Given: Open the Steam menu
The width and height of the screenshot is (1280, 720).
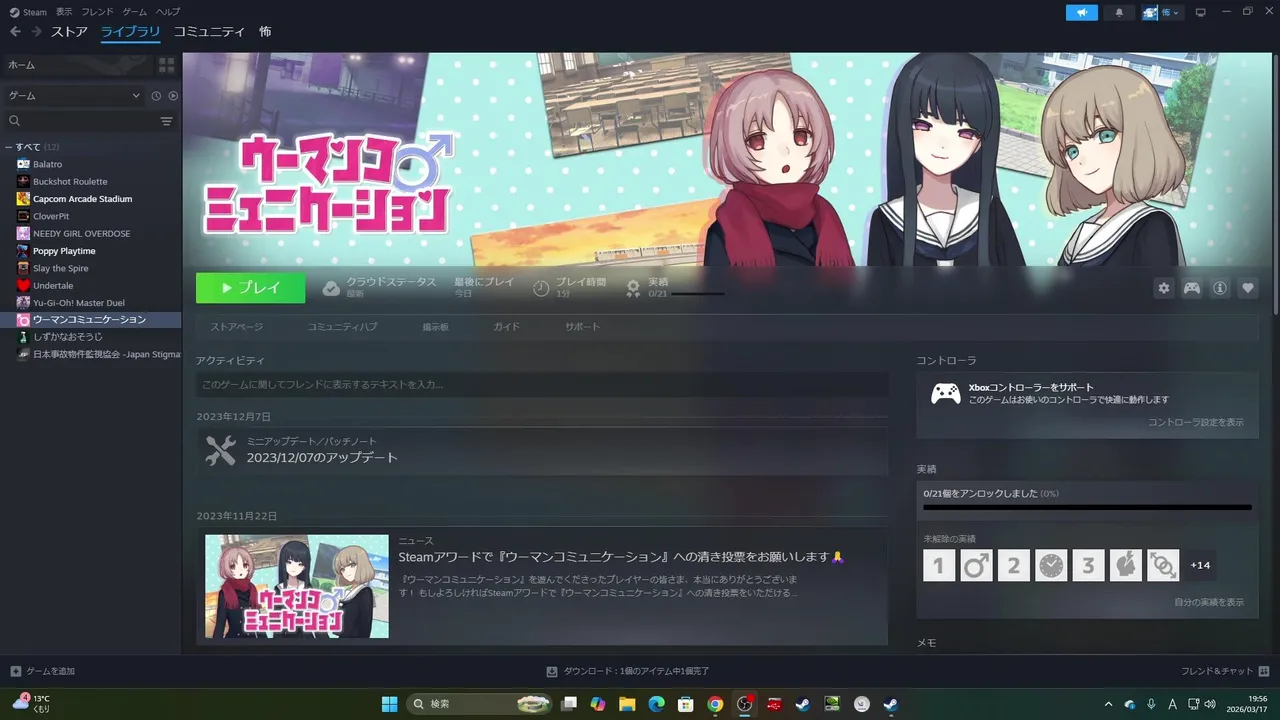Looking at the screenshot, I should click(28, 12).
